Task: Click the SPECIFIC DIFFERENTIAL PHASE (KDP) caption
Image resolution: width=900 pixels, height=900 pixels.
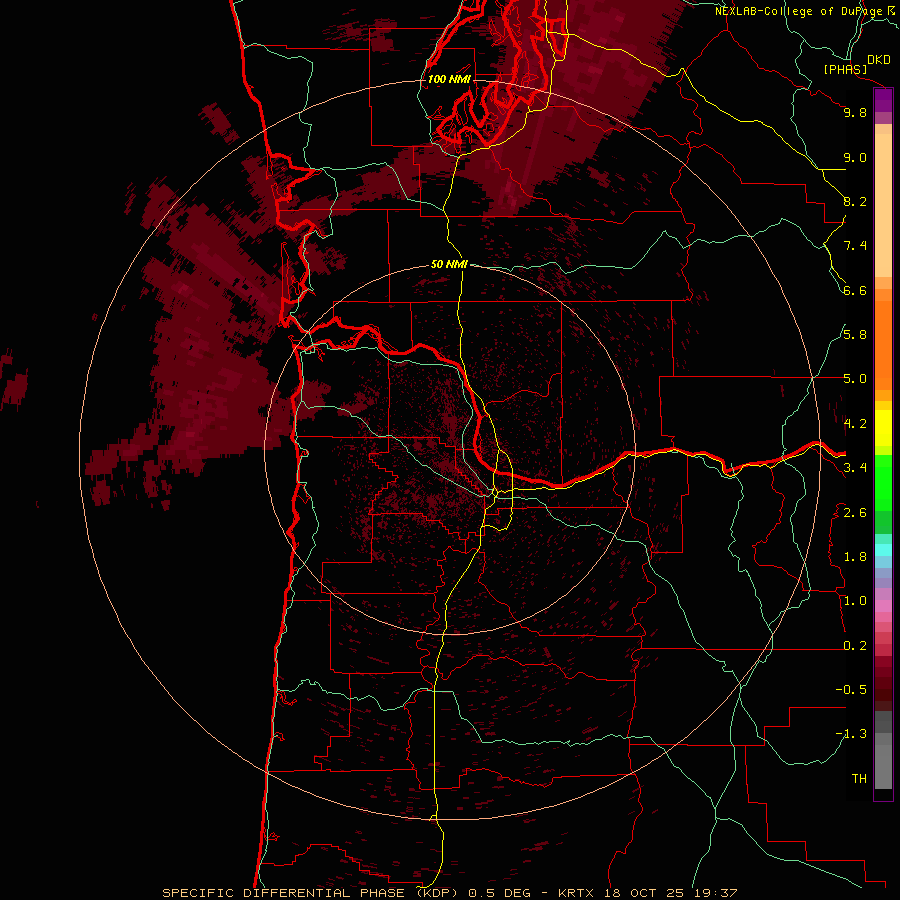Action: 312,893
